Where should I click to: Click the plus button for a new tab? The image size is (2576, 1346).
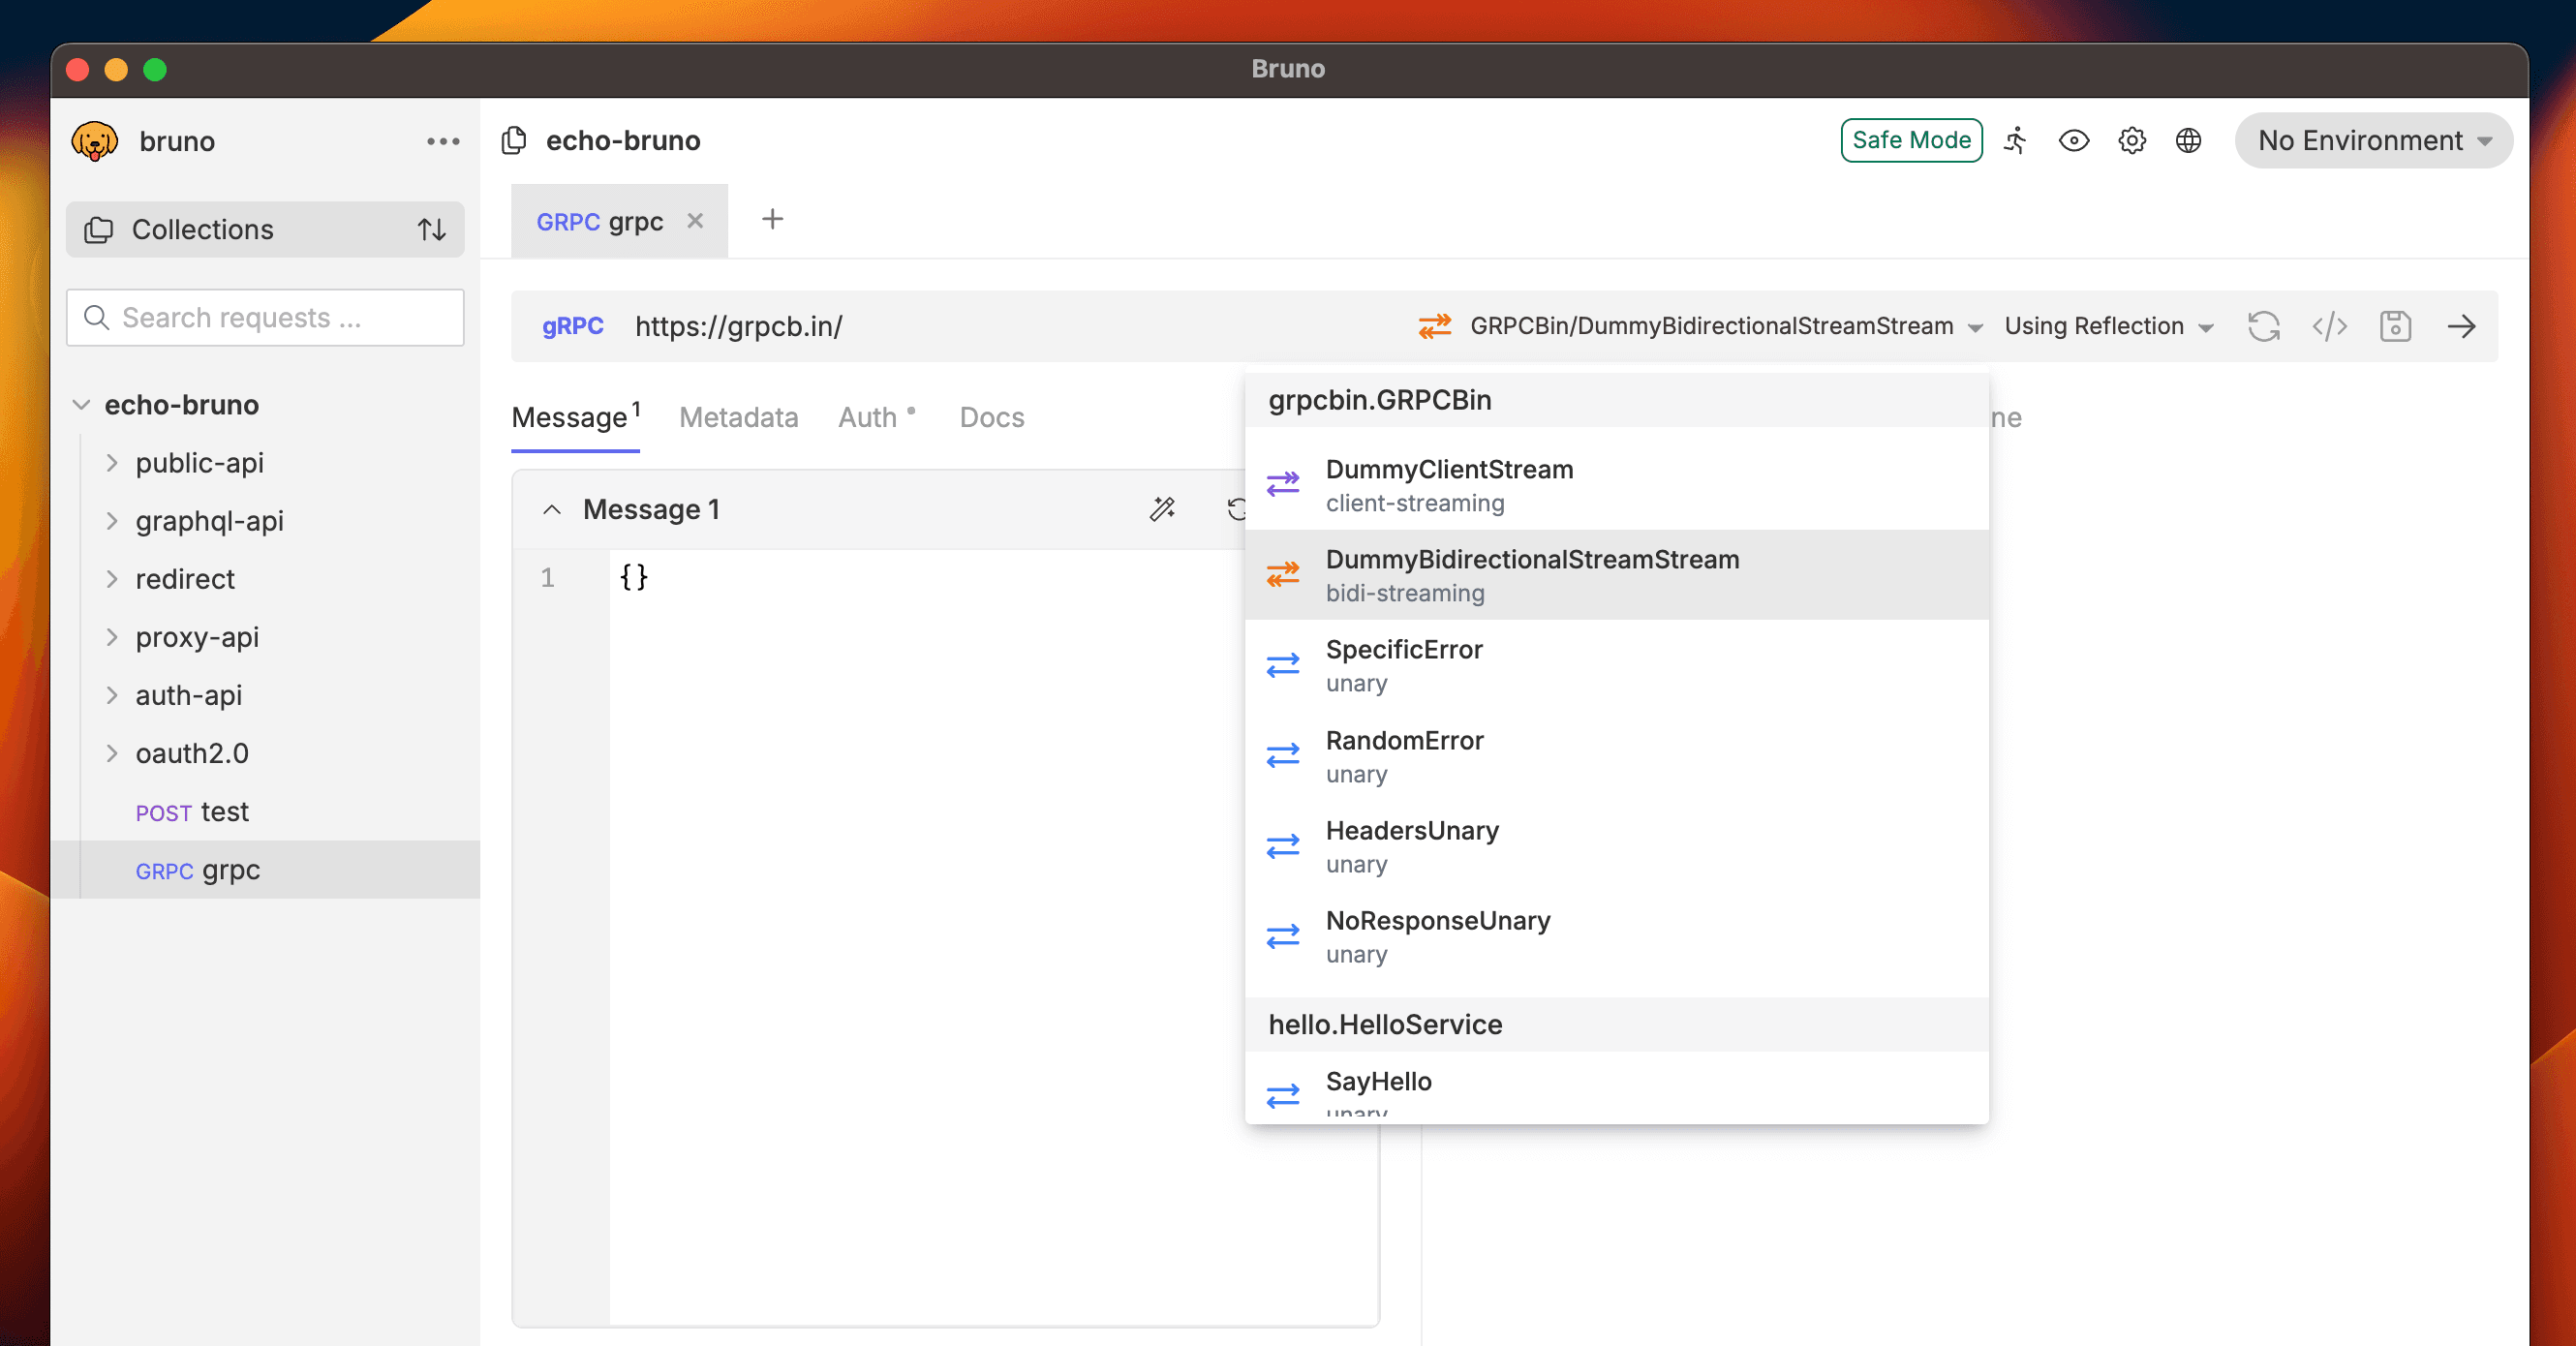click(772, 219)
